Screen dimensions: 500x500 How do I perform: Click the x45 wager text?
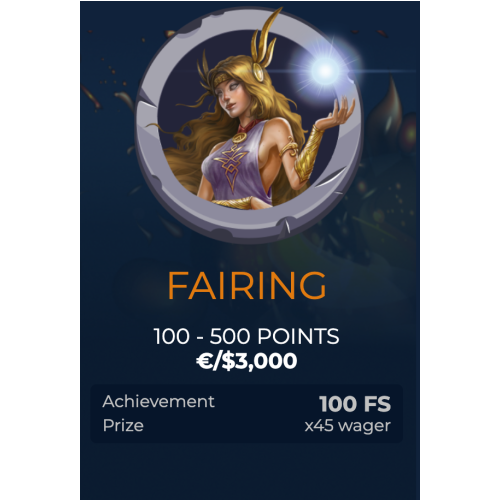pyautogui.click(x=348, y=426)
